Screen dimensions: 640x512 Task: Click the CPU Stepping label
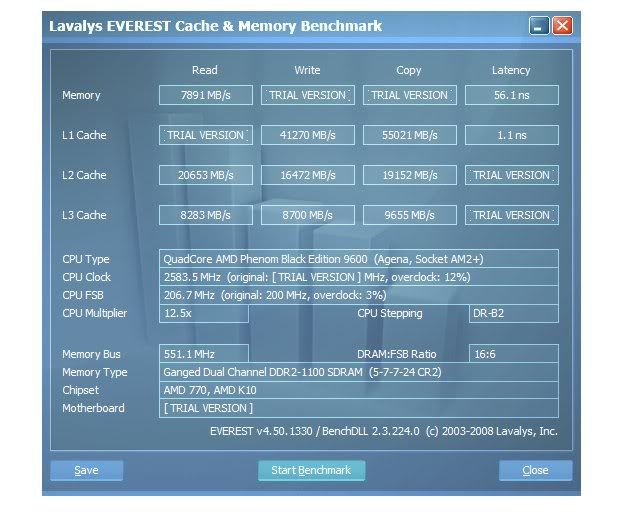(x=390, y=313)
